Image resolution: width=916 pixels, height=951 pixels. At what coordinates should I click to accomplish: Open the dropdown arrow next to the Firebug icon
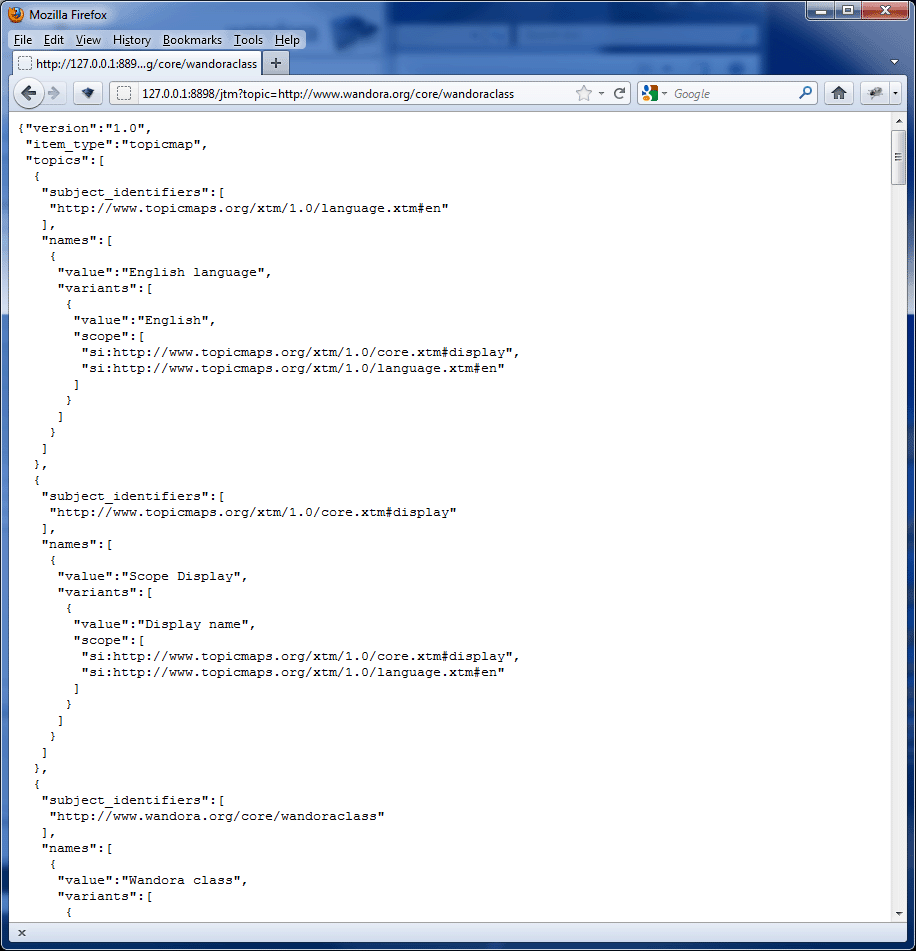tap(894, 93)
